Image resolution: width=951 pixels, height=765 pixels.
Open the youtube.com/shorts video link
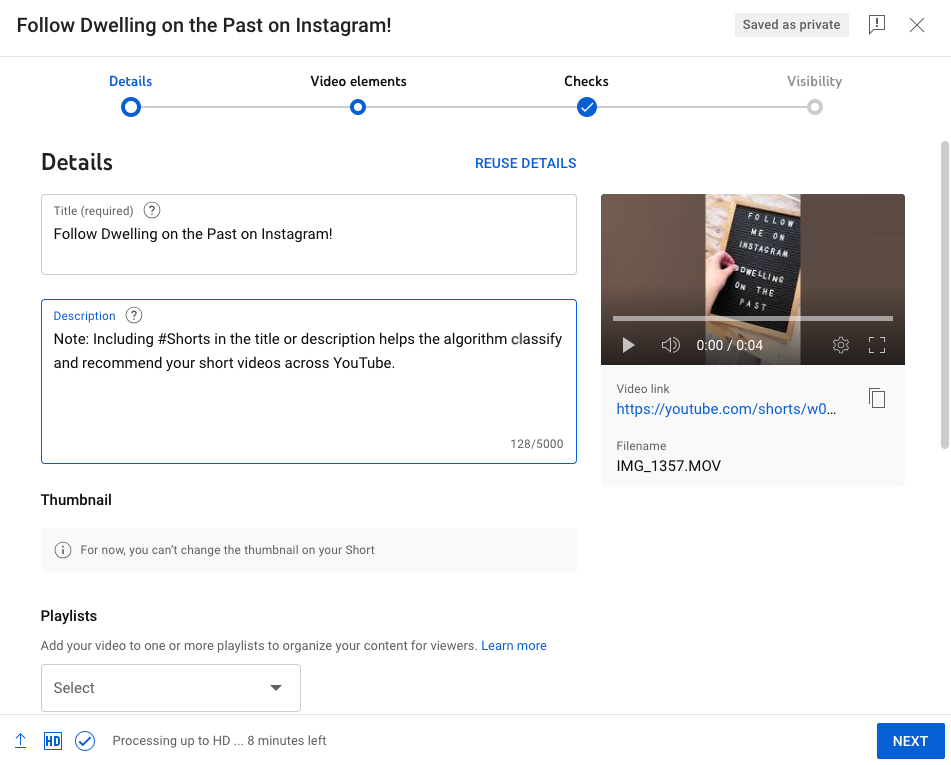[x=726, y=409]
